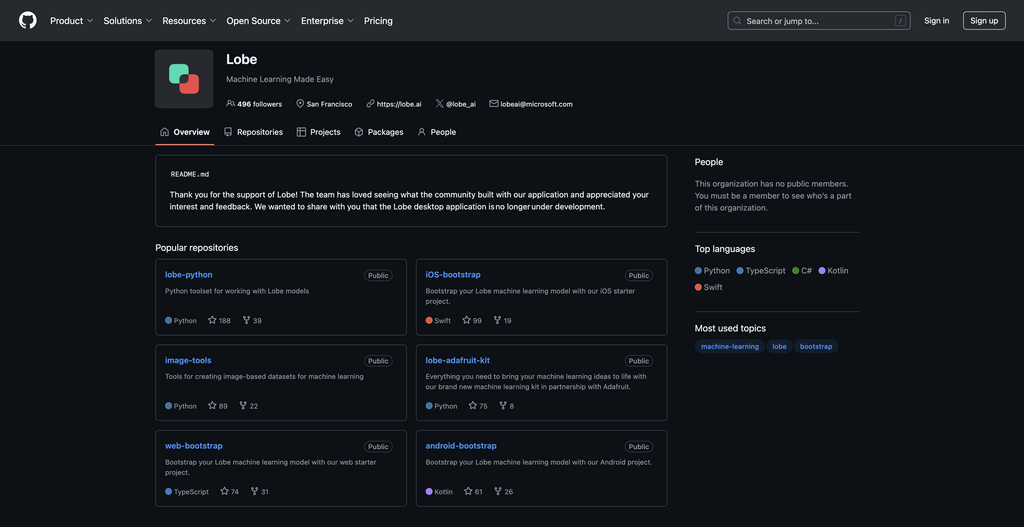1024x527 pixels.
Task: Select the bootstrap topic tag
Action: click(x=816, y=347)
